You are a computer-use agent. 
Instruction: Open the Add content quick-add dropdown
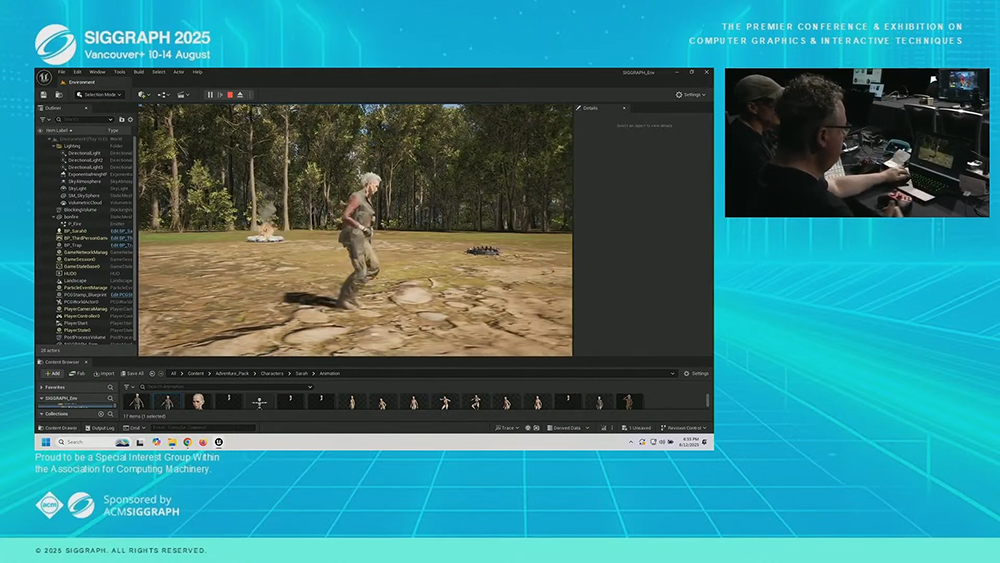144,94
